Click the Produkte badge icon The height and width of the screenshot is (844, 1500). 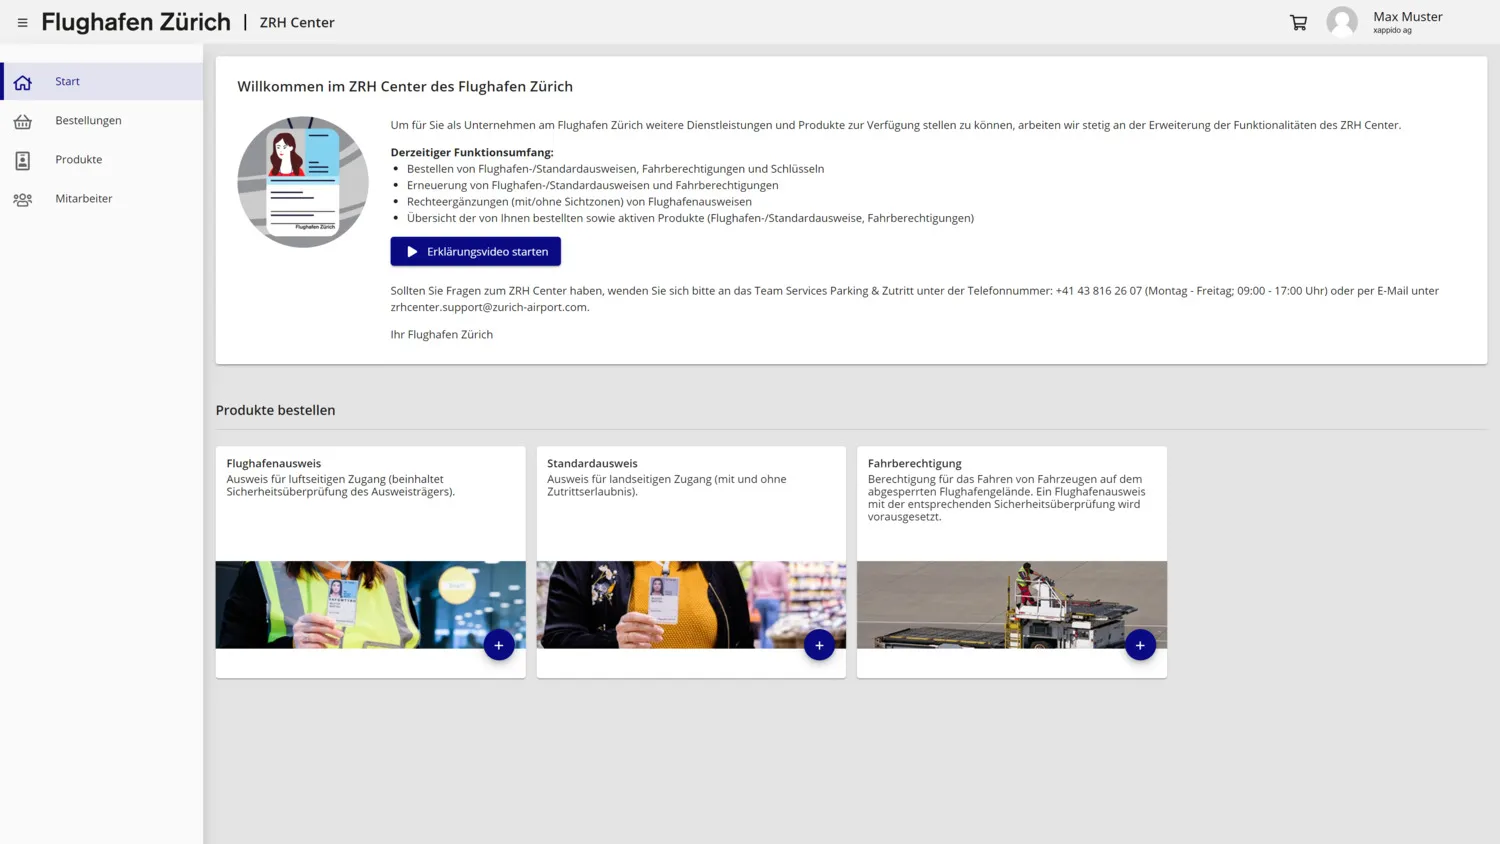(23, 160)
